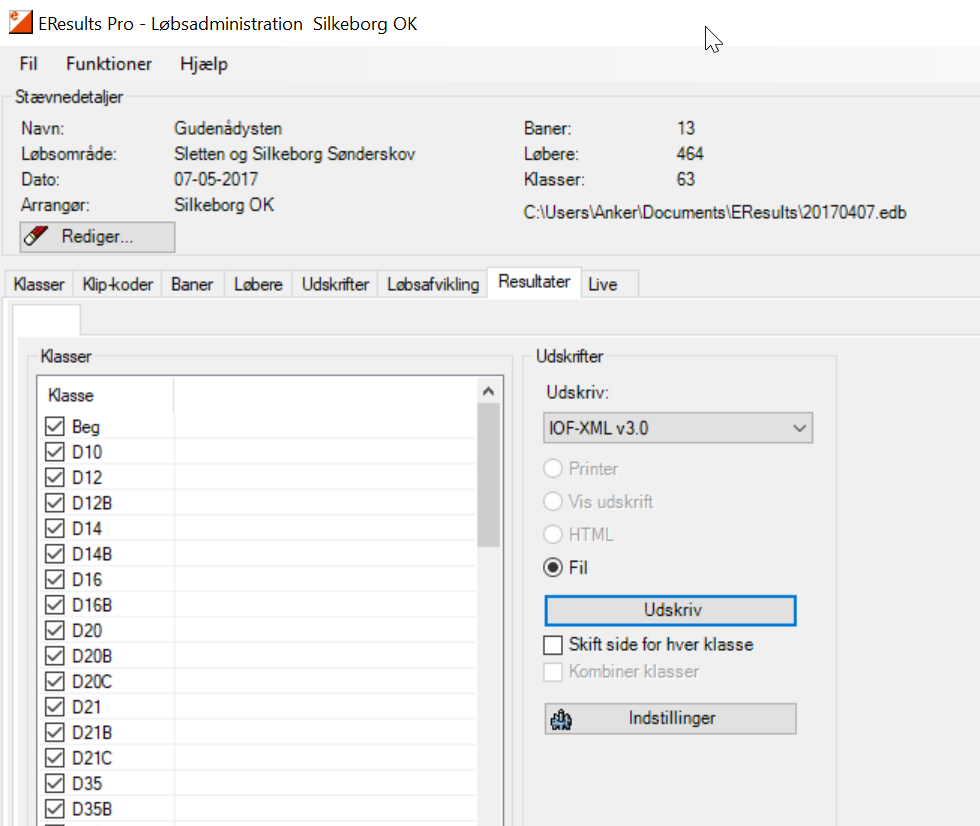Image resolution: width=980 pixels, height=826 pixels.
Task: Select the Fil radio button
Action: (x=553, y=568)
